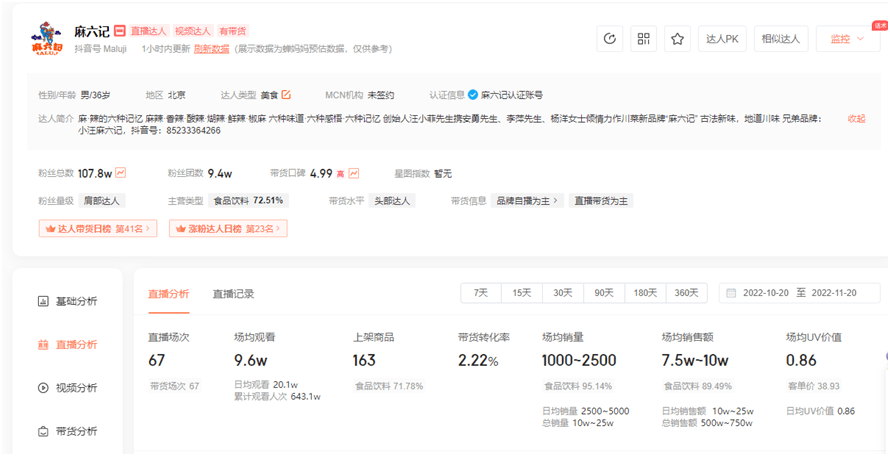Click the 麻六记 avatar logo
This screenshot has width=890, height=456.
[48, 39]
